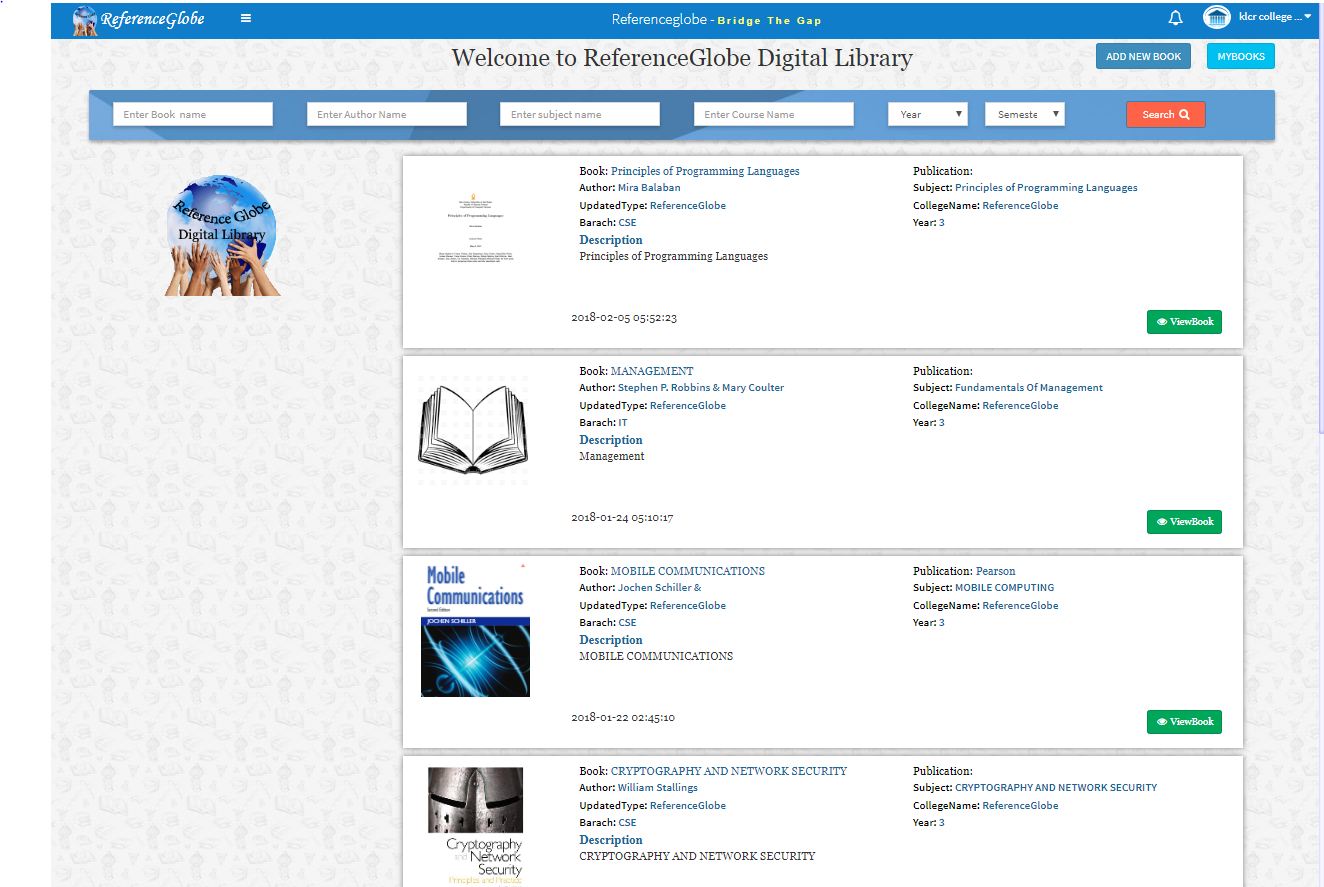Expand the klcr college account dropdown
Image resolution: width=1324 pixels, height=887 pixels.
click(1275, 17)
